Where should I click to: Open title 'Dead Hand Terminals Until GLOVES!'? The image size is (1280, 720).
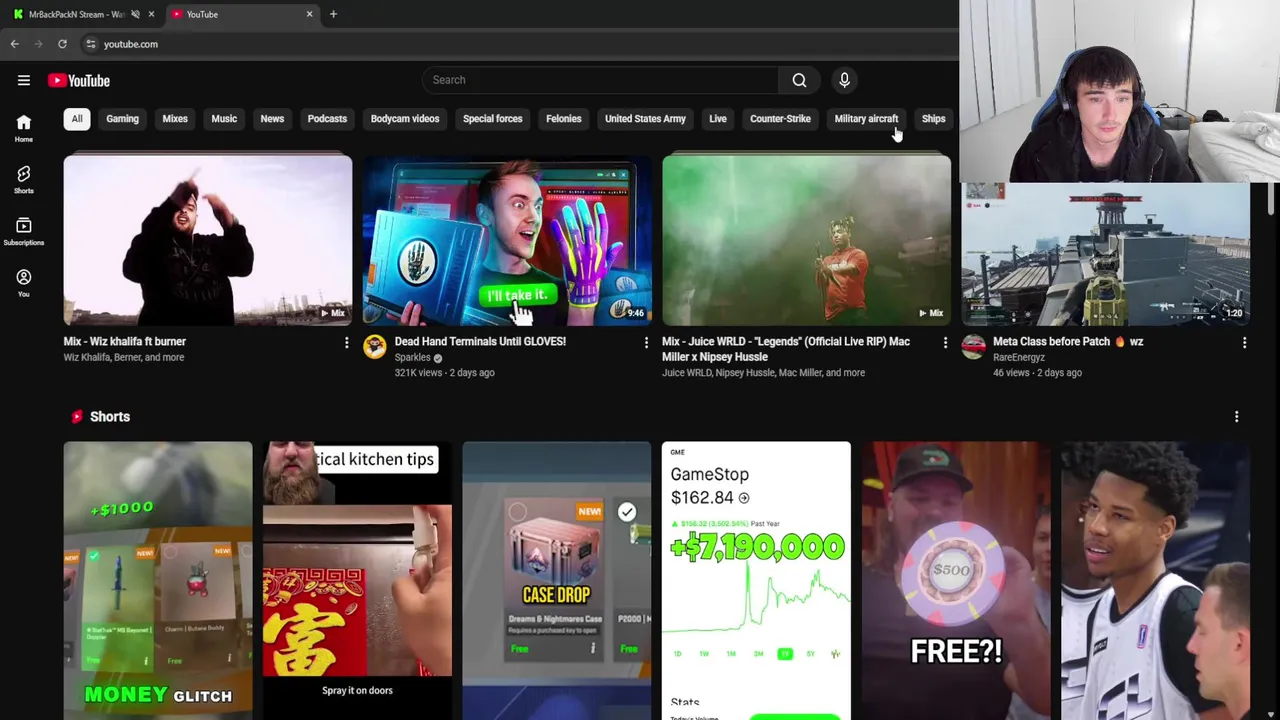pyautogui.click(x=480, y=342)
